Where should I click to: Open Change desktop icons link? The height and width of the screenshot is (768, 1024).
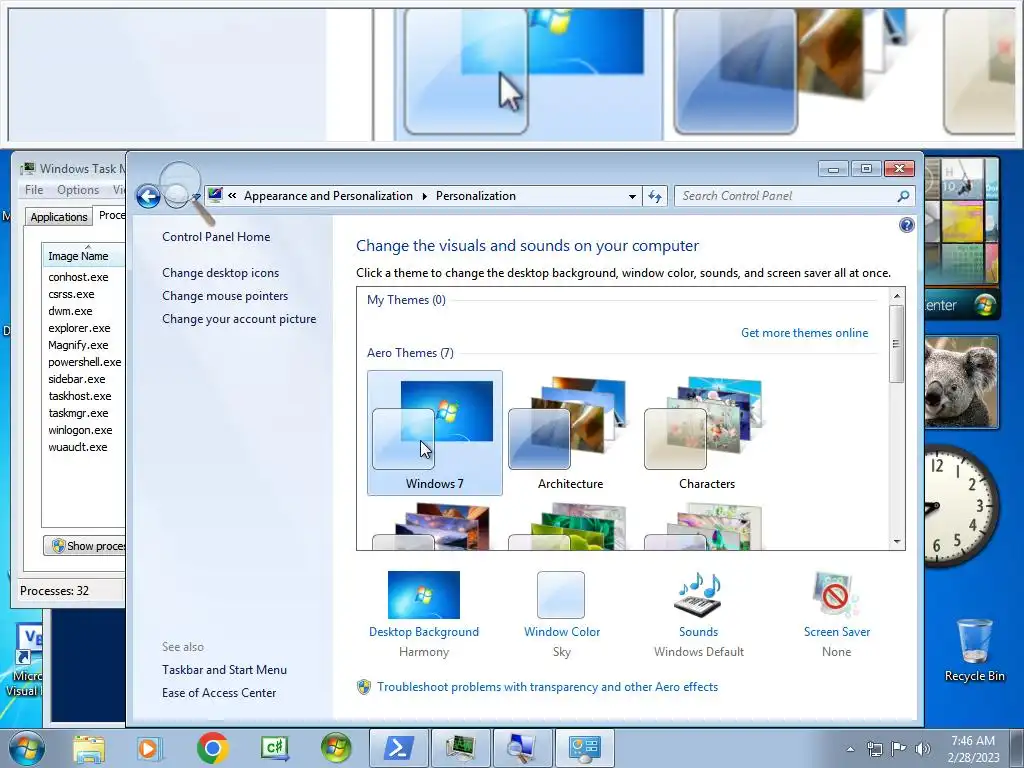click(221, 273)
